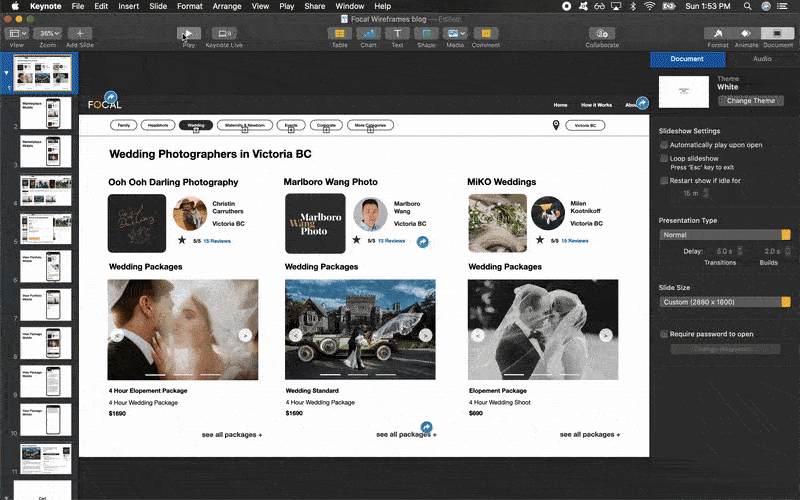The height and width of the screenshot is (500, 800).
Task: Switch to the Audio tab
Action: 761,59
